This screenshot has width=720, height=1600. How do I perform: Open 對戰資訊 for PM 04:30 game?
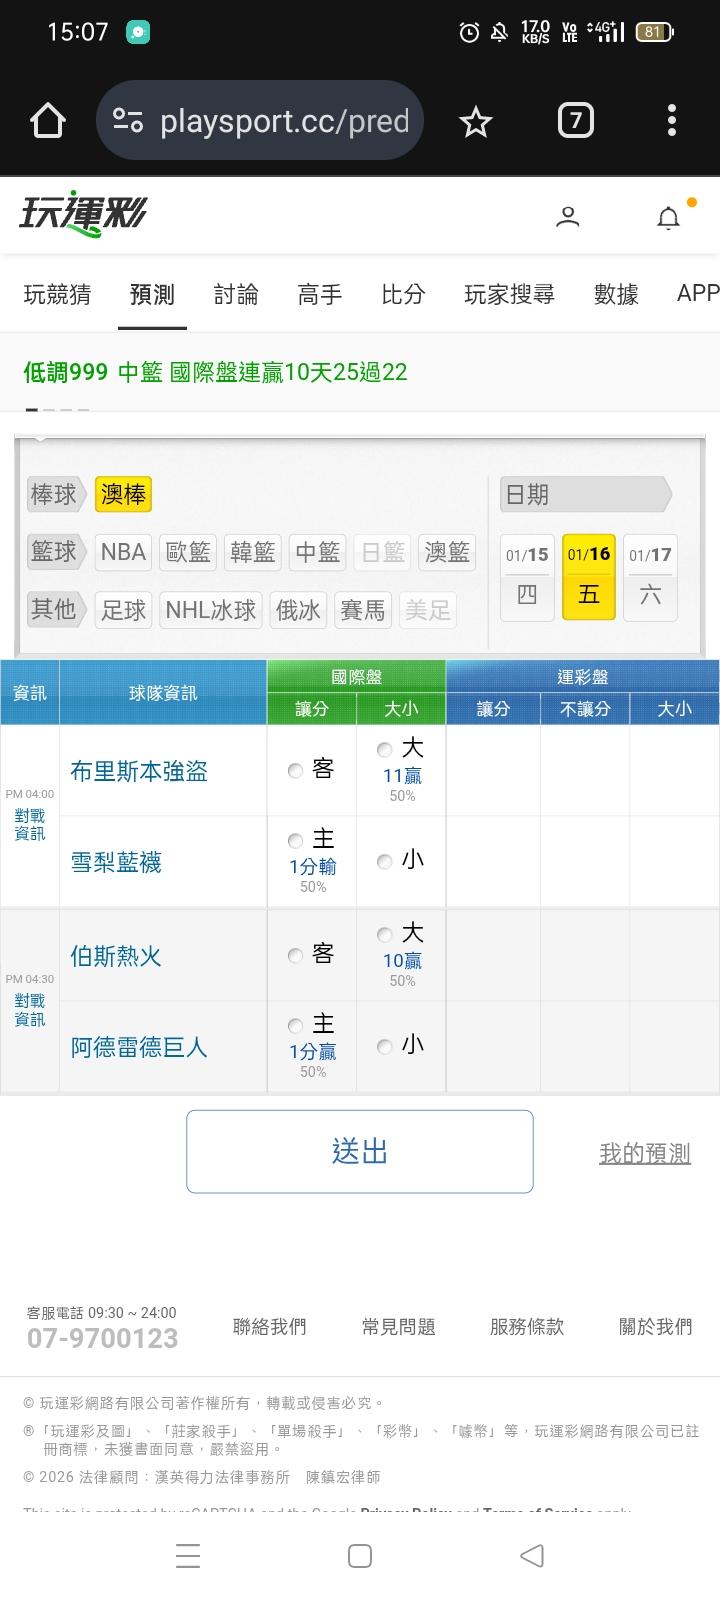30,1010
